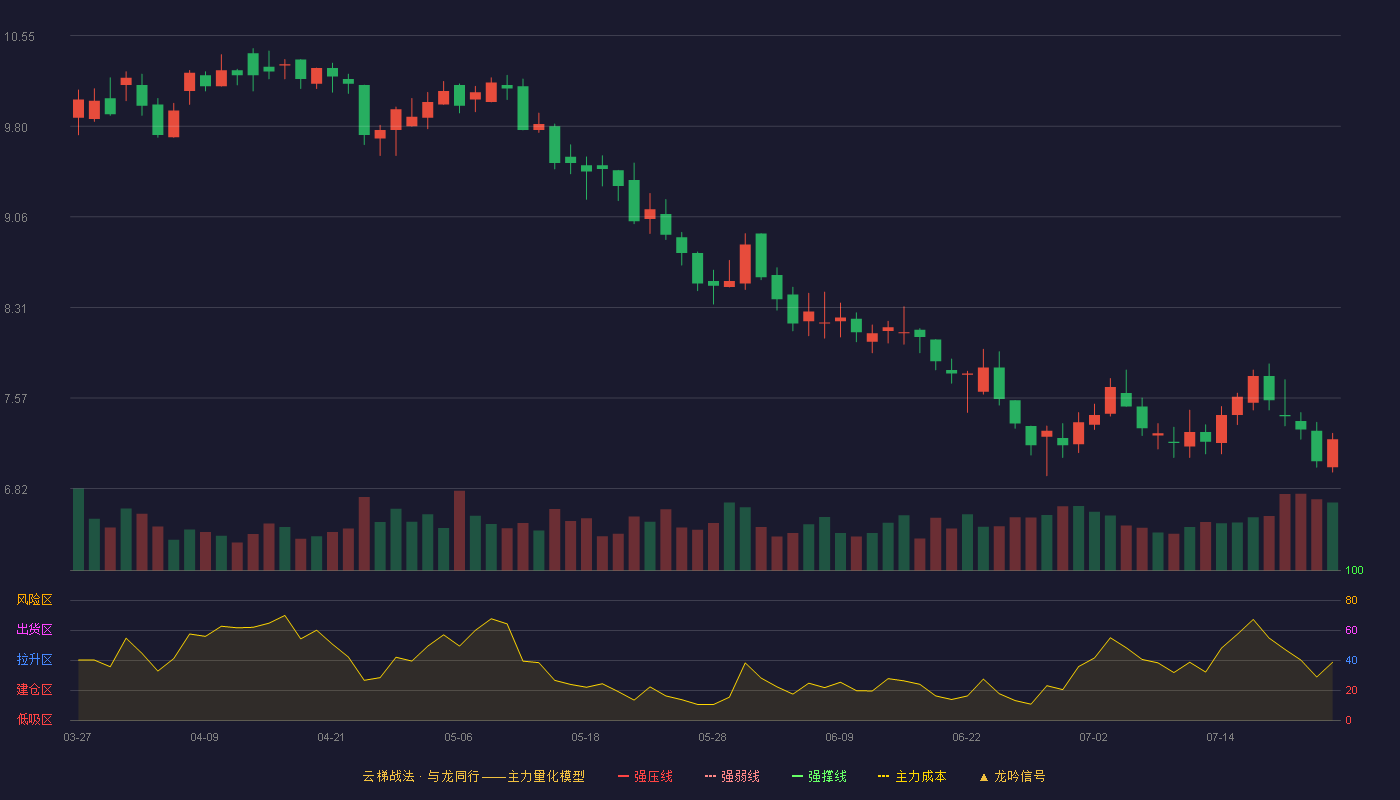Select the 出货区 zone label
Screen dimensions: 1400x800
click(34, 630)
